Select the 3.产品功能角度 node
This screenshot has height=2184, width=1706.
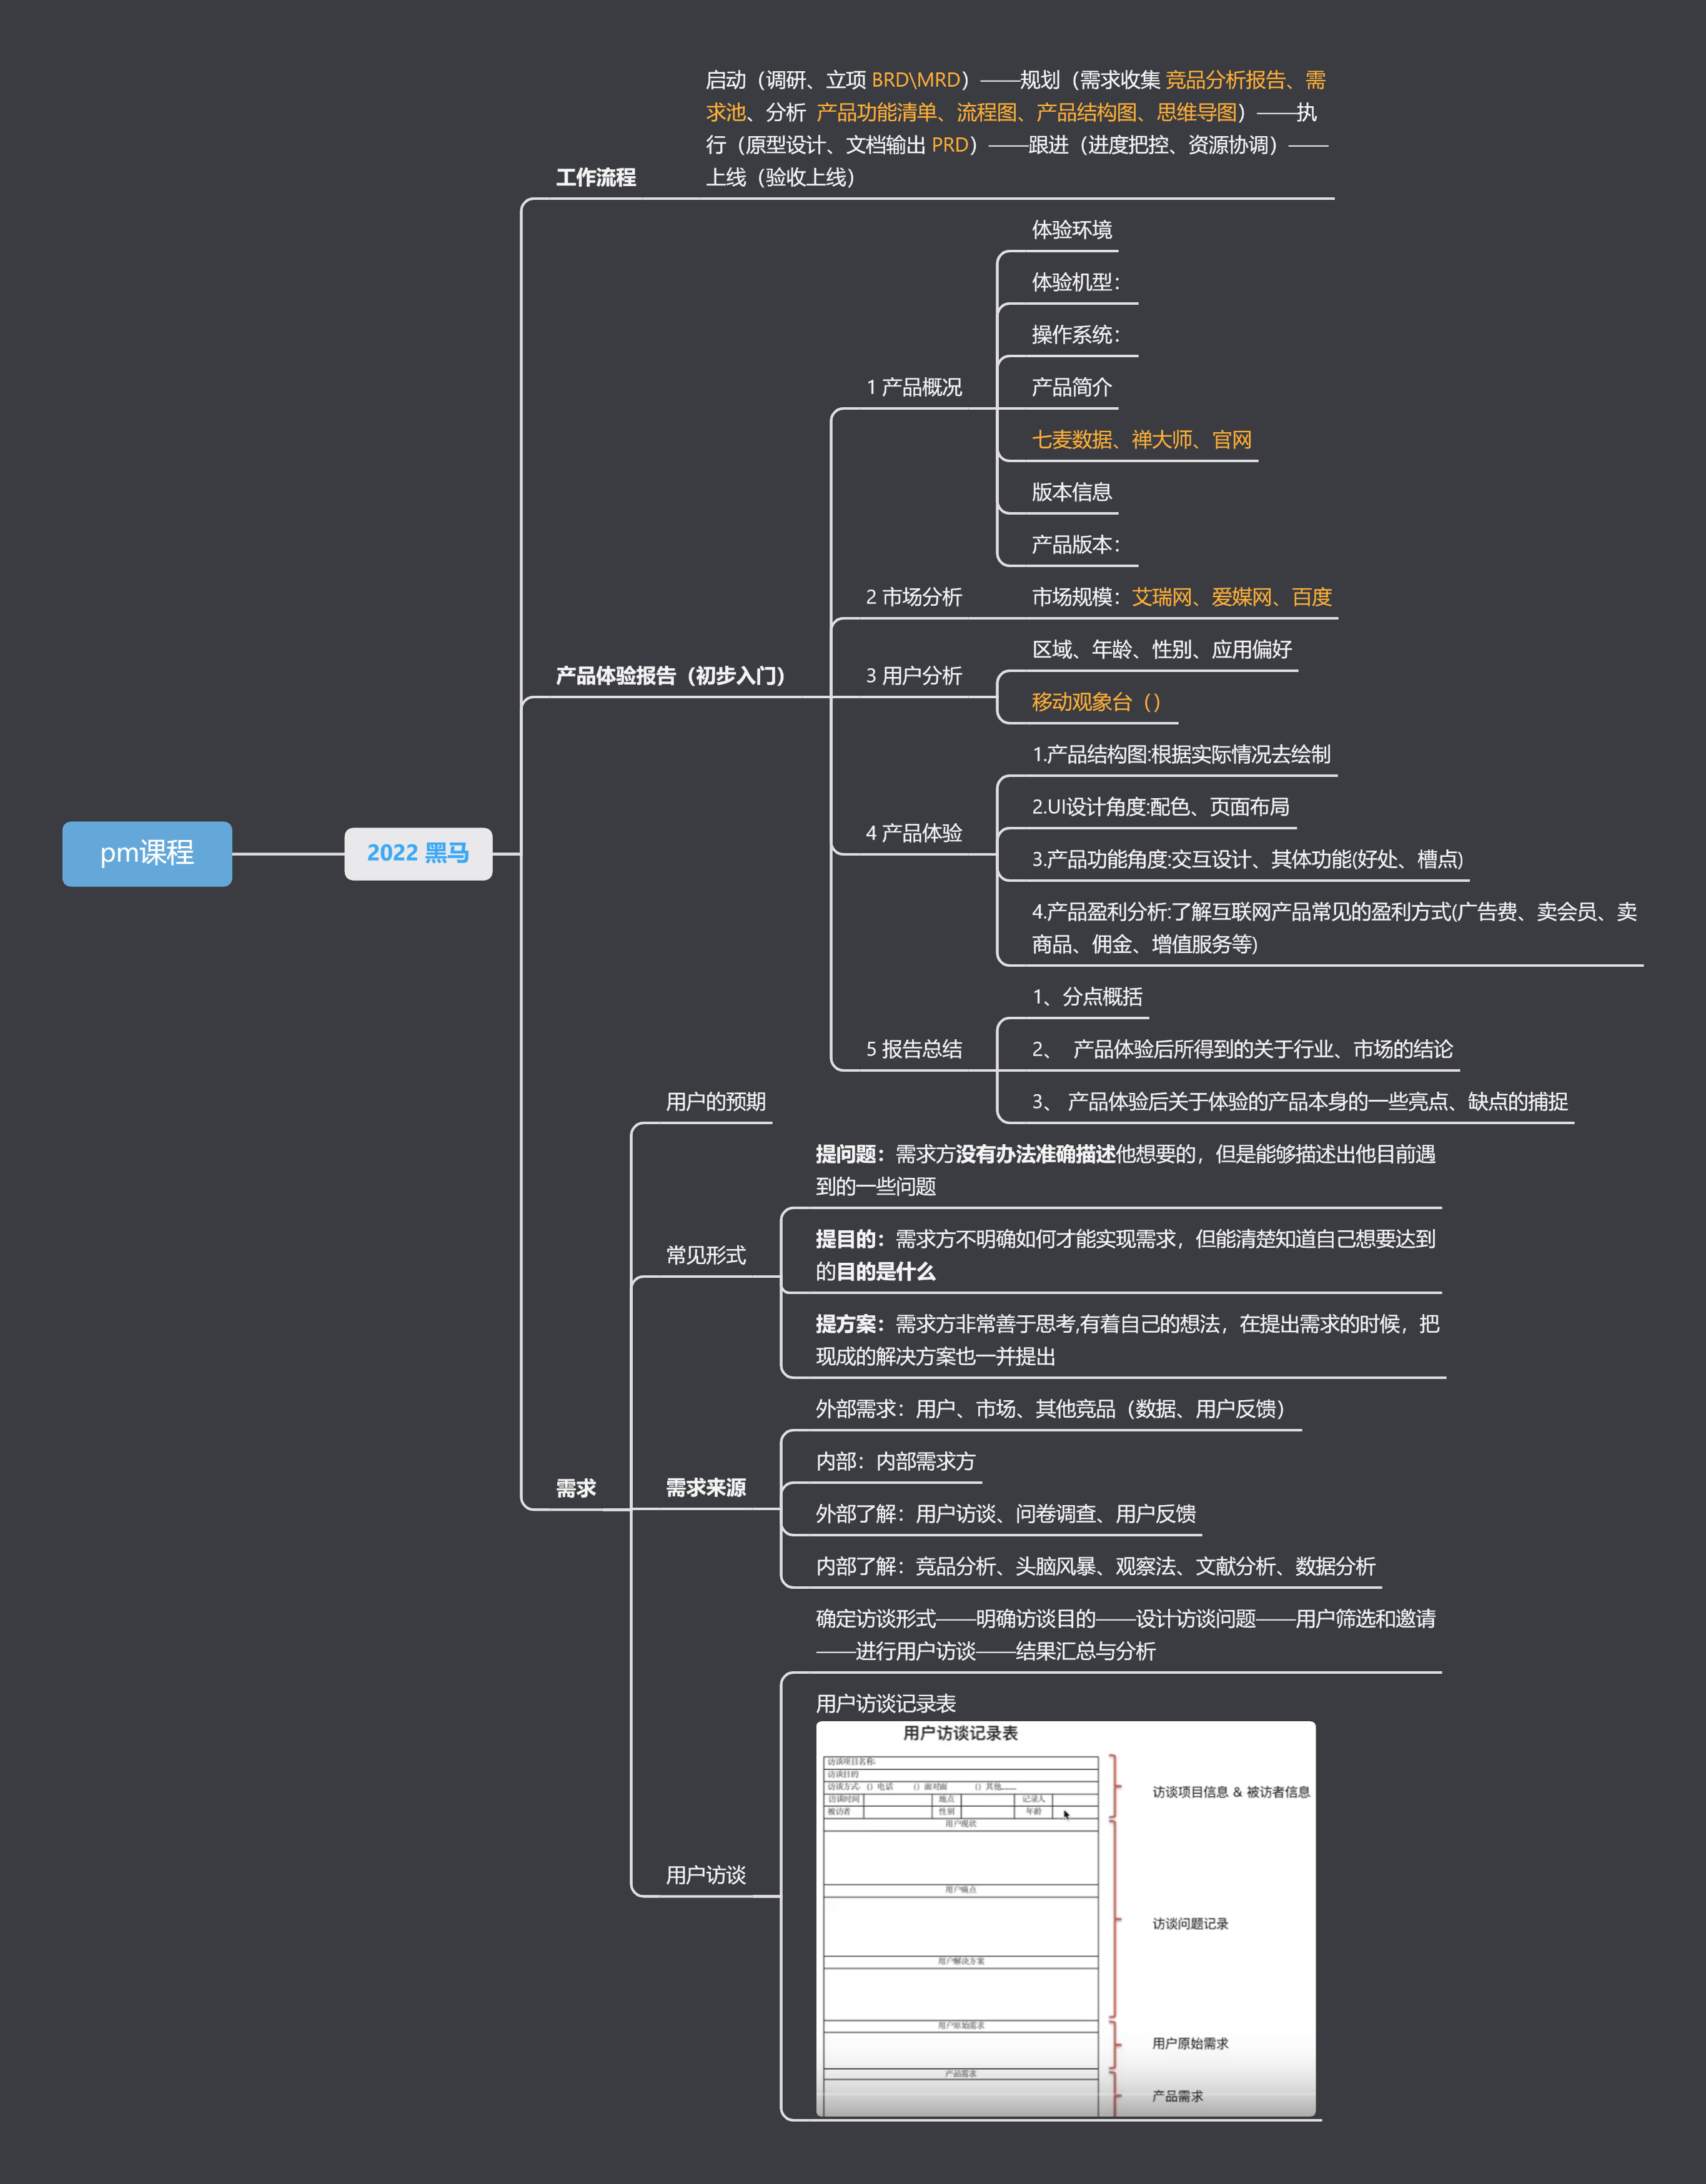click(x=1247, y=859)
